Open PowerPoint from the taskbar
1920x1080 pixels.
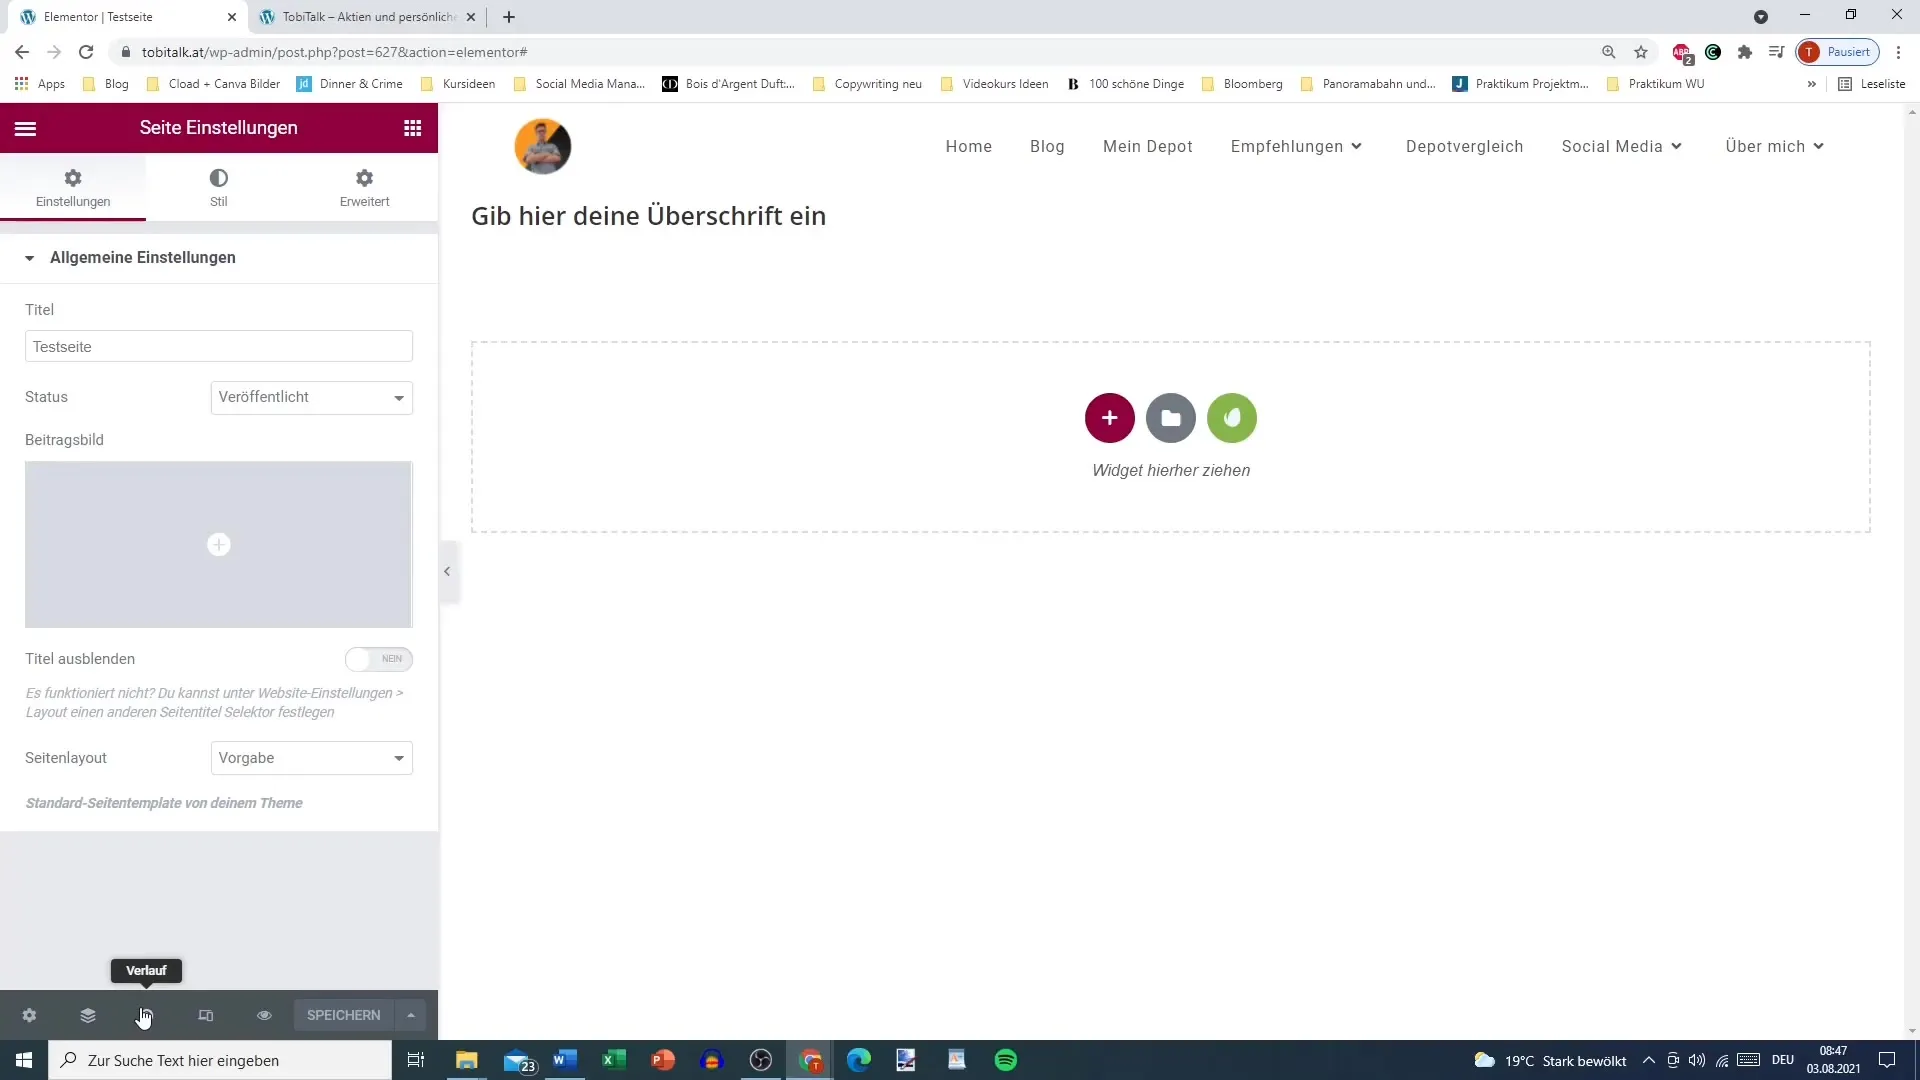(x=663, y=1060)
